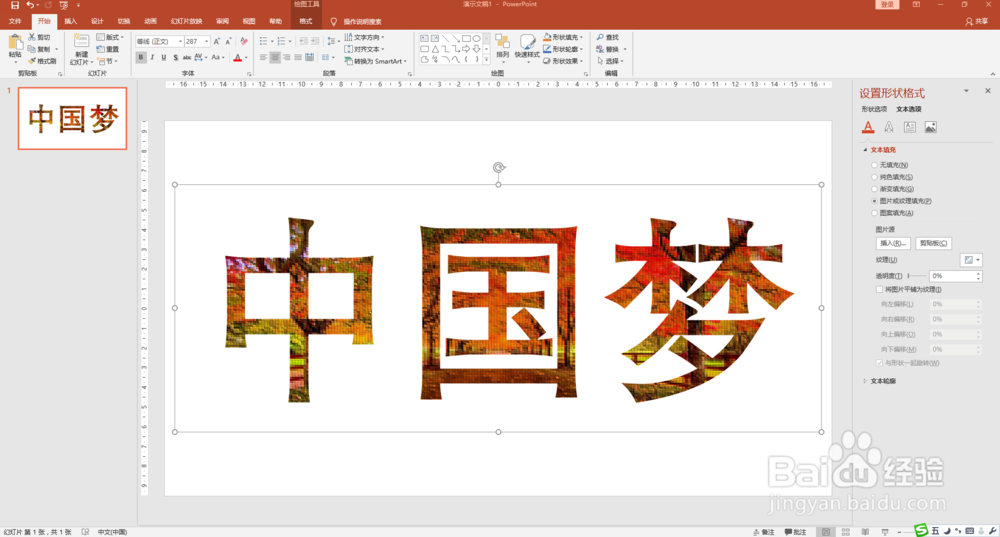1000x537 pixels.
Task: Open Shape Effects (形状效果) dropdown
Action: [563, 61]
